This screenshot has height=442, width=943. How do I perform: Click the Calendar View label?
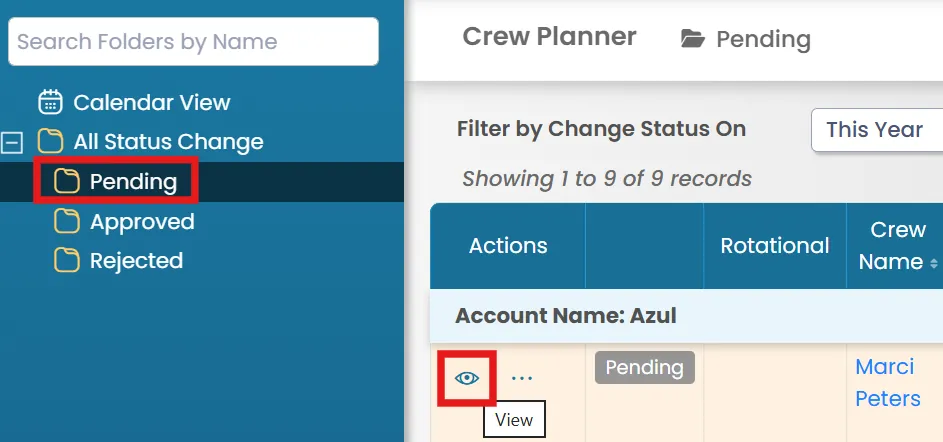tap(152, 102)
